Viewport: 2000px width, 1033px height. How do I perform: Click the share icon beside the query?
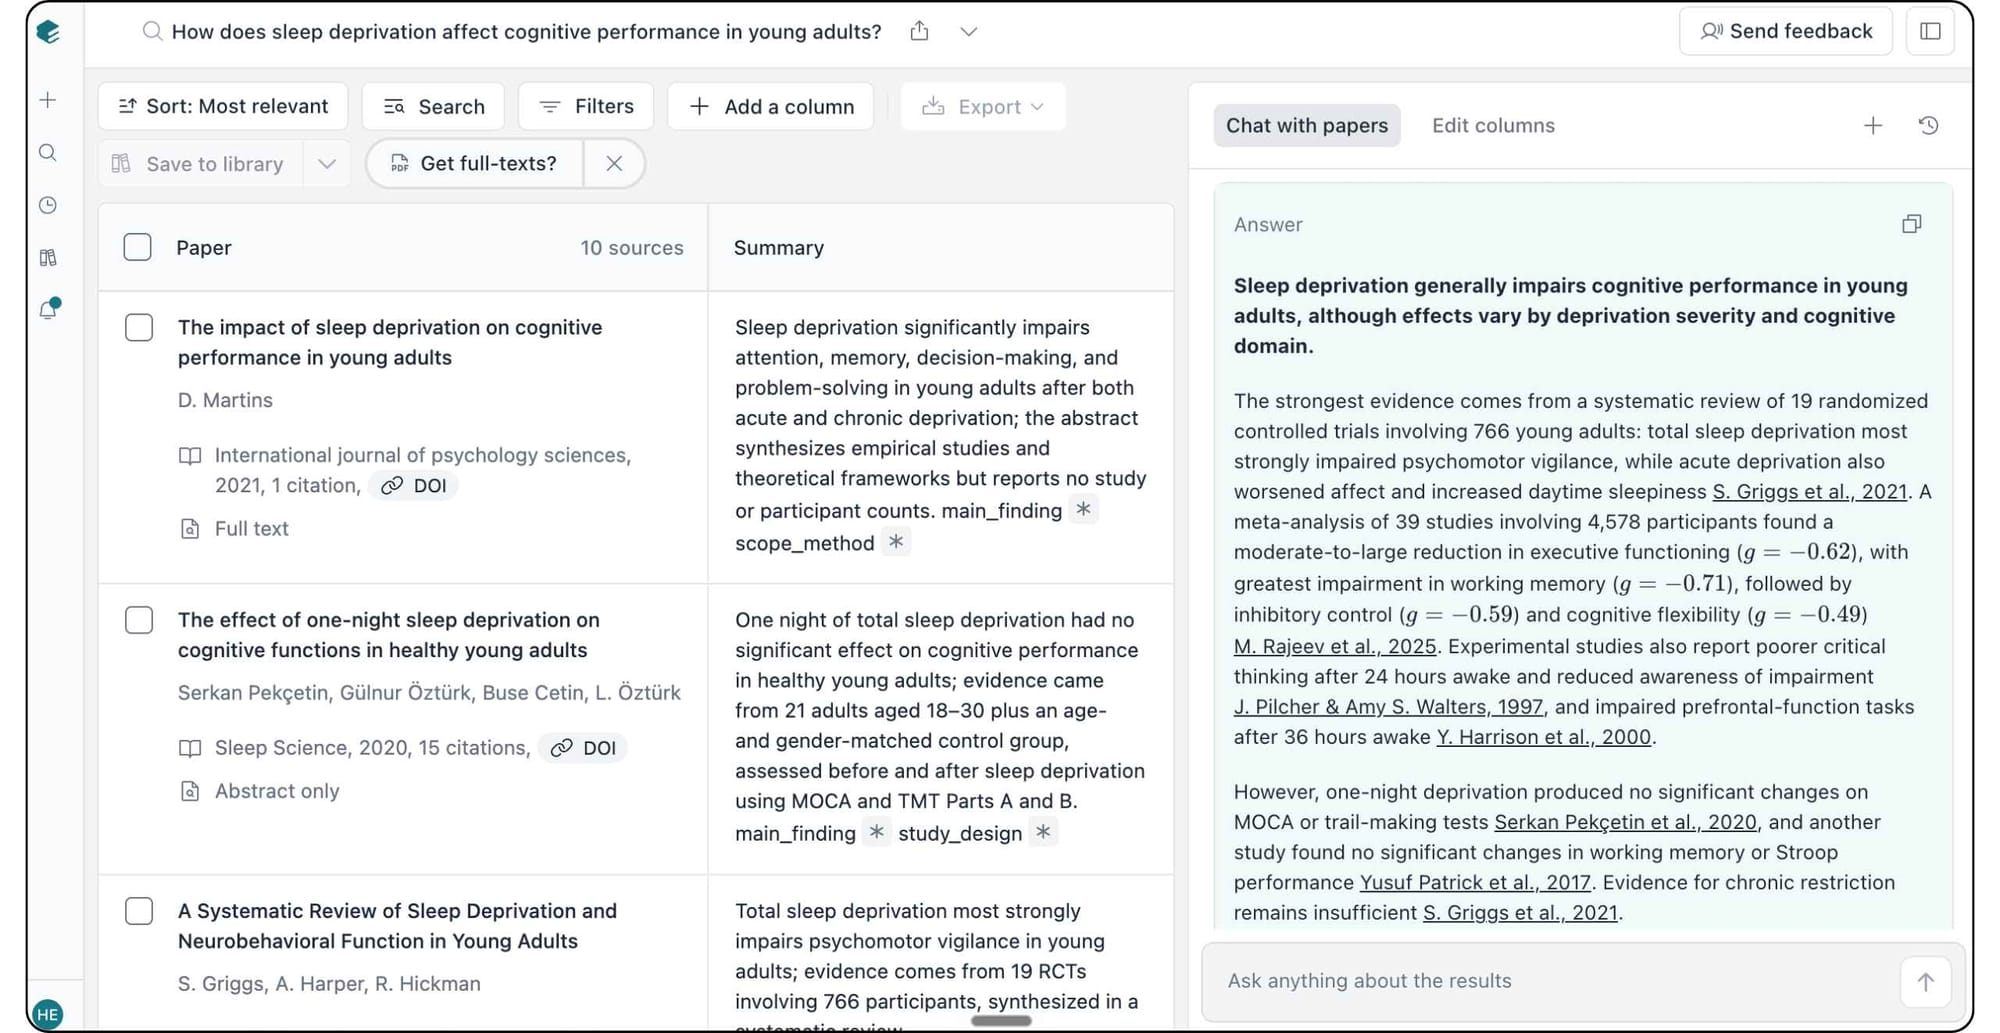[919, 31]
